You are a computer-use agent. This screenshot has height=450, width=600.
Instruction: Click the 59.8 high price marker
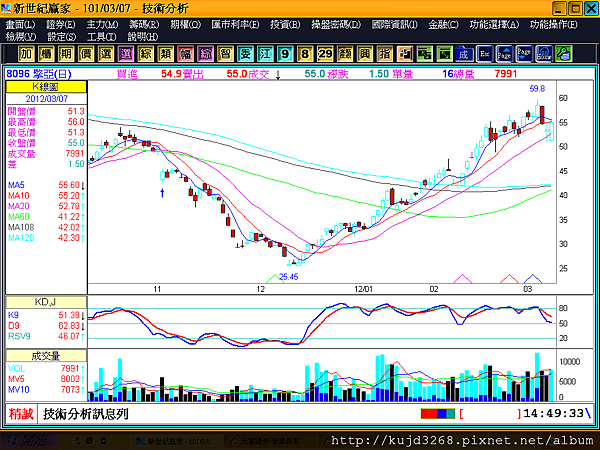(537, 89)
